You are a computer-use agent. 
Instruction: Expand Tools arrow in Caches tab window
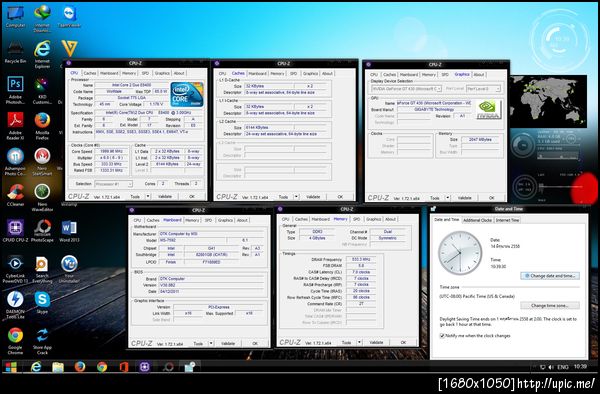[x=296, y=197]
